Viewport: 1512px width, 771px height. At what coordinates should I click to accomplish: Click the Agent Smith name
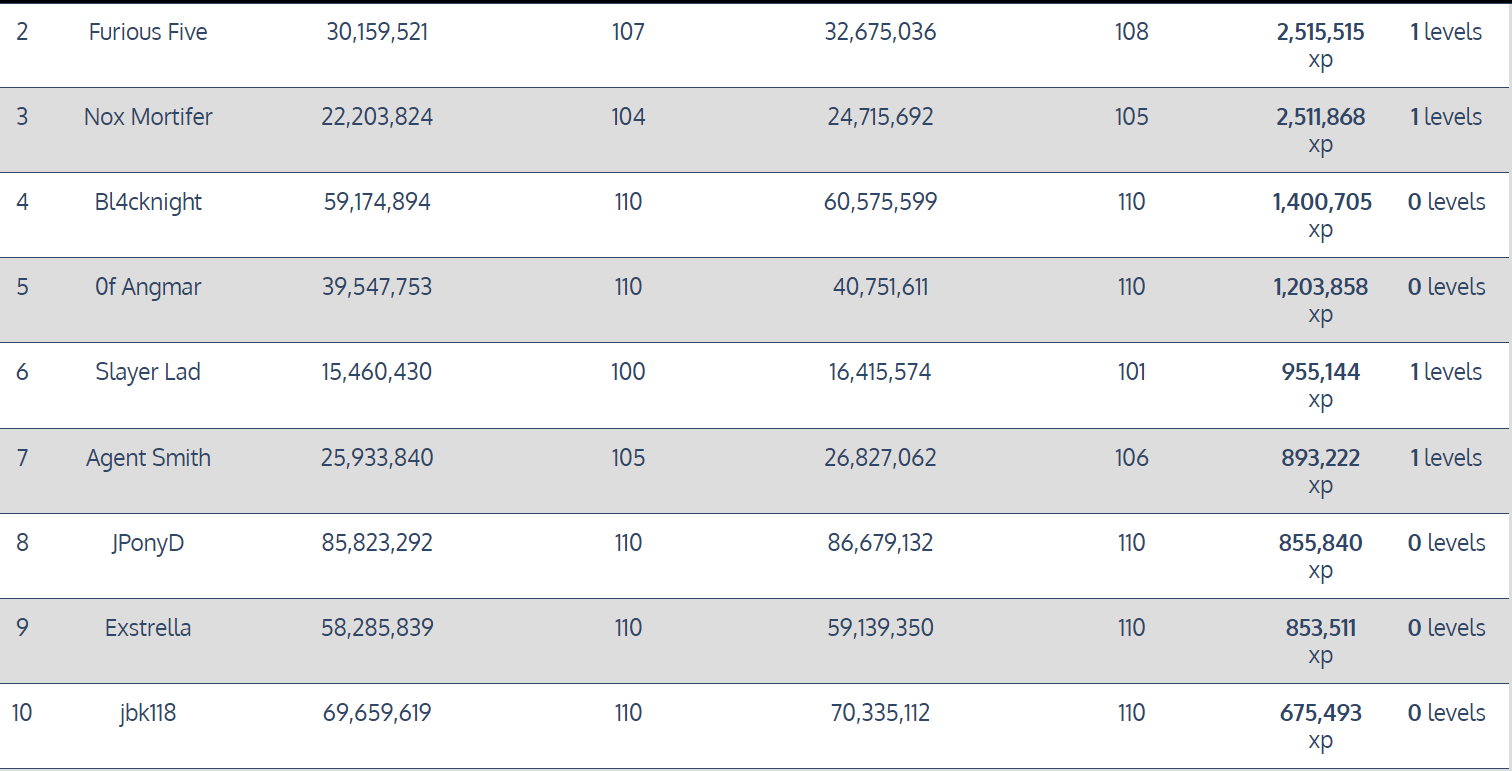pyautogui.click(x=148, y=458)
